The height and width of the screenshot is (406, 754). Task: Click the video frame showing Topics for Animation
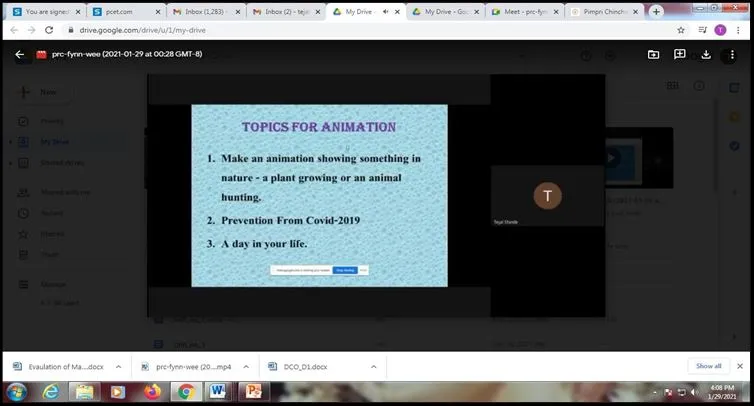(x=319, y=195)
